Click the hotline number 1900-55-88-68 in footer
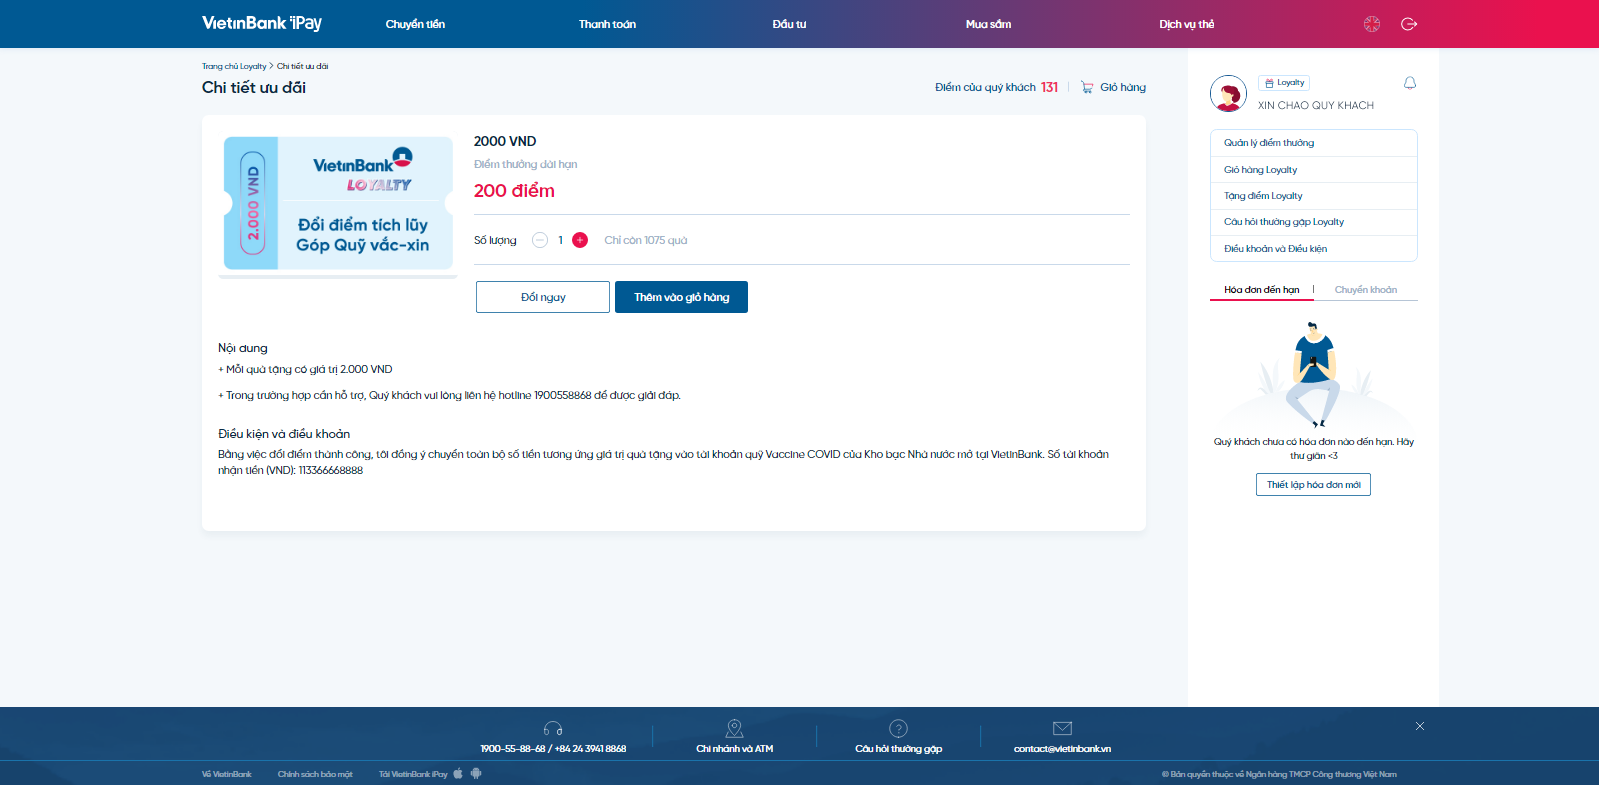The height and width of the screenshot is (785, 1599). (553, 749)
